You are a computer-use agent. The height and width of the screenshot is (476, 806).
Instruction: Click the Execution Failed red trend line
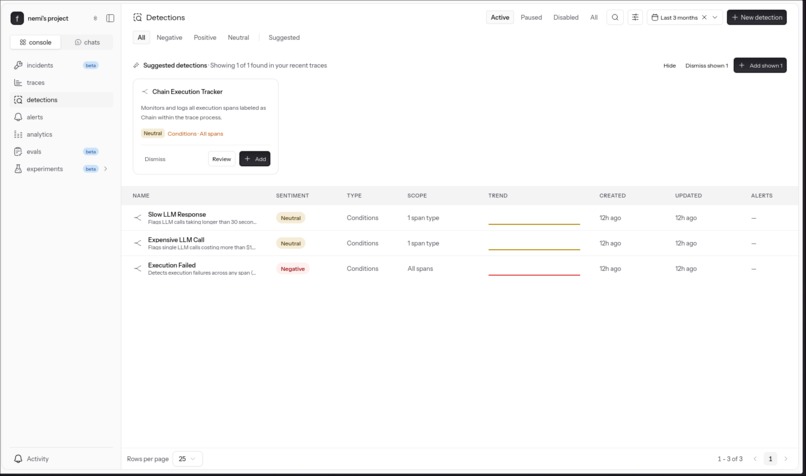pos(534,275)
